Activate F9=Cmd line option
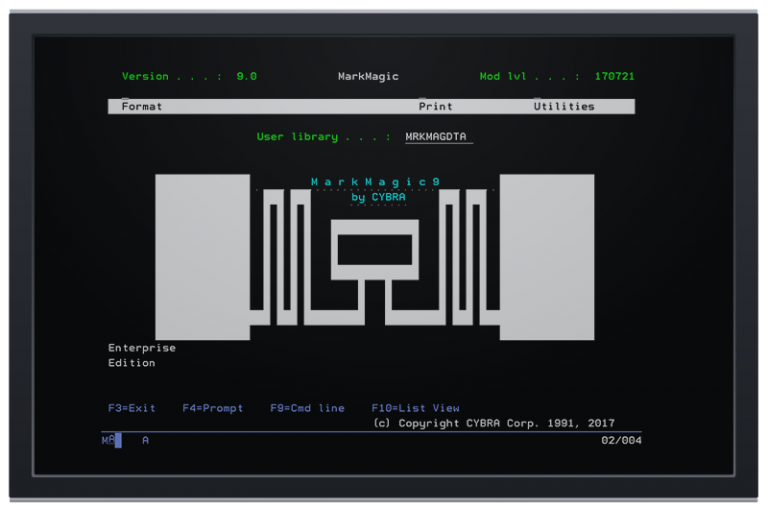Screen dimensions: 768x510 click(307, 408)
